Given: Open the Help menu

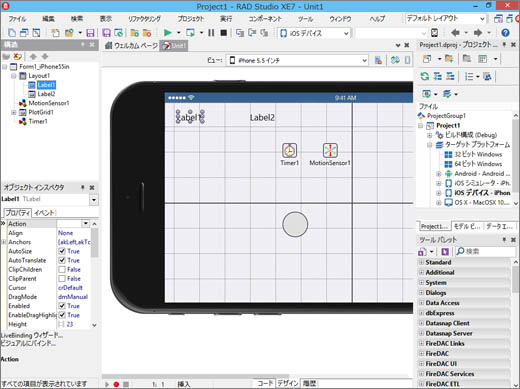Looking at the screenshot, I should tap(377, 19).
